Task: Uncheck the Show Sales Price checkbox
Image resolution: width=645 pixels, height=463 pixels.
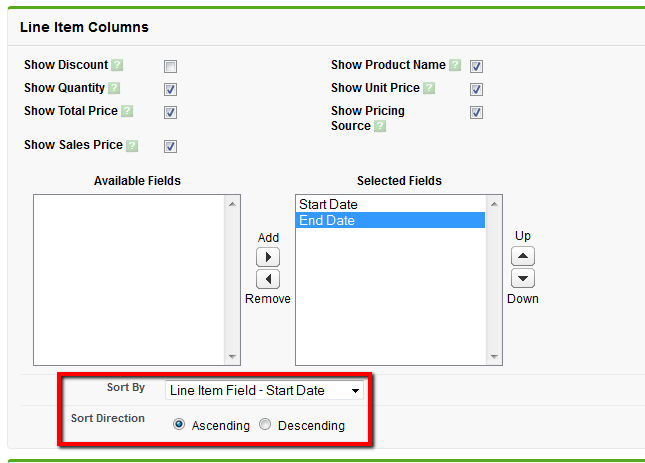Action: pyautogui.click(x=171, y=146)
